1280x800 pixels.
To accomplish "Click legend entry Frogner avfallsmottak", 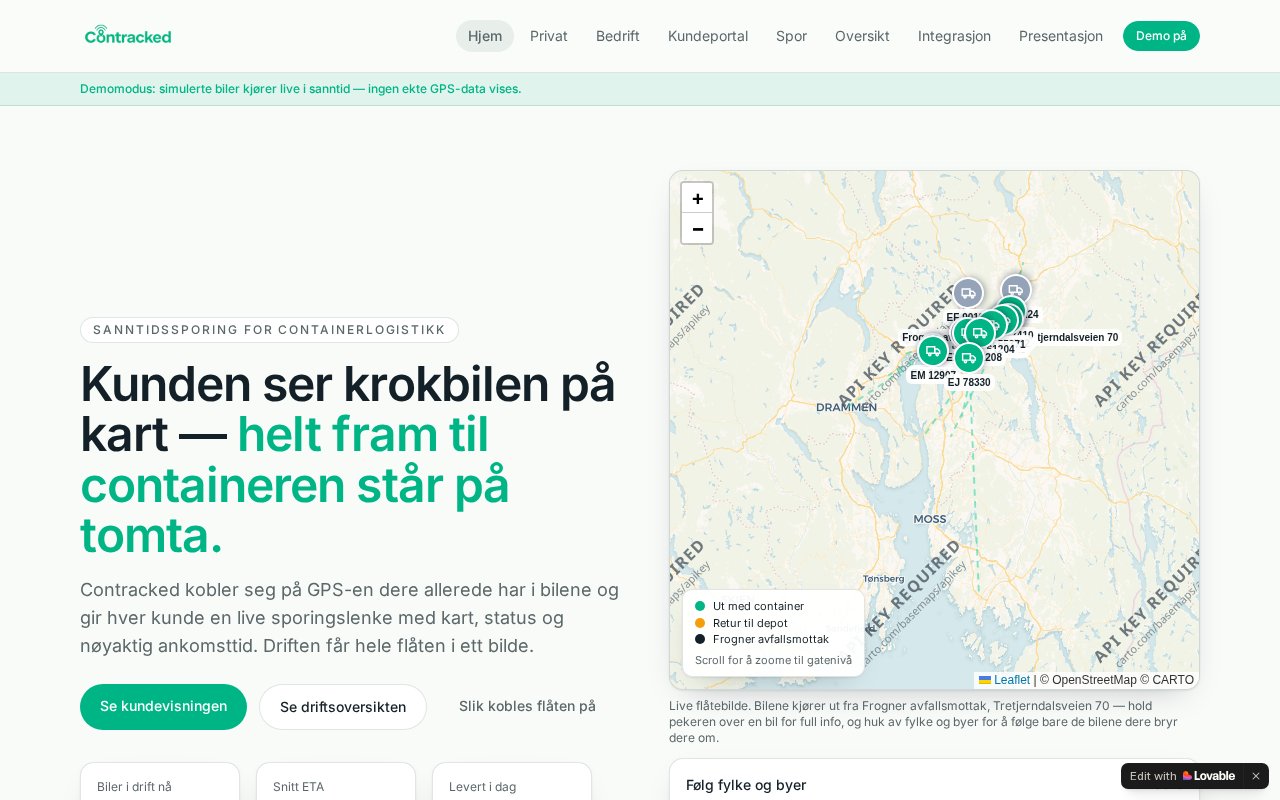I will [x=762, y=639].
